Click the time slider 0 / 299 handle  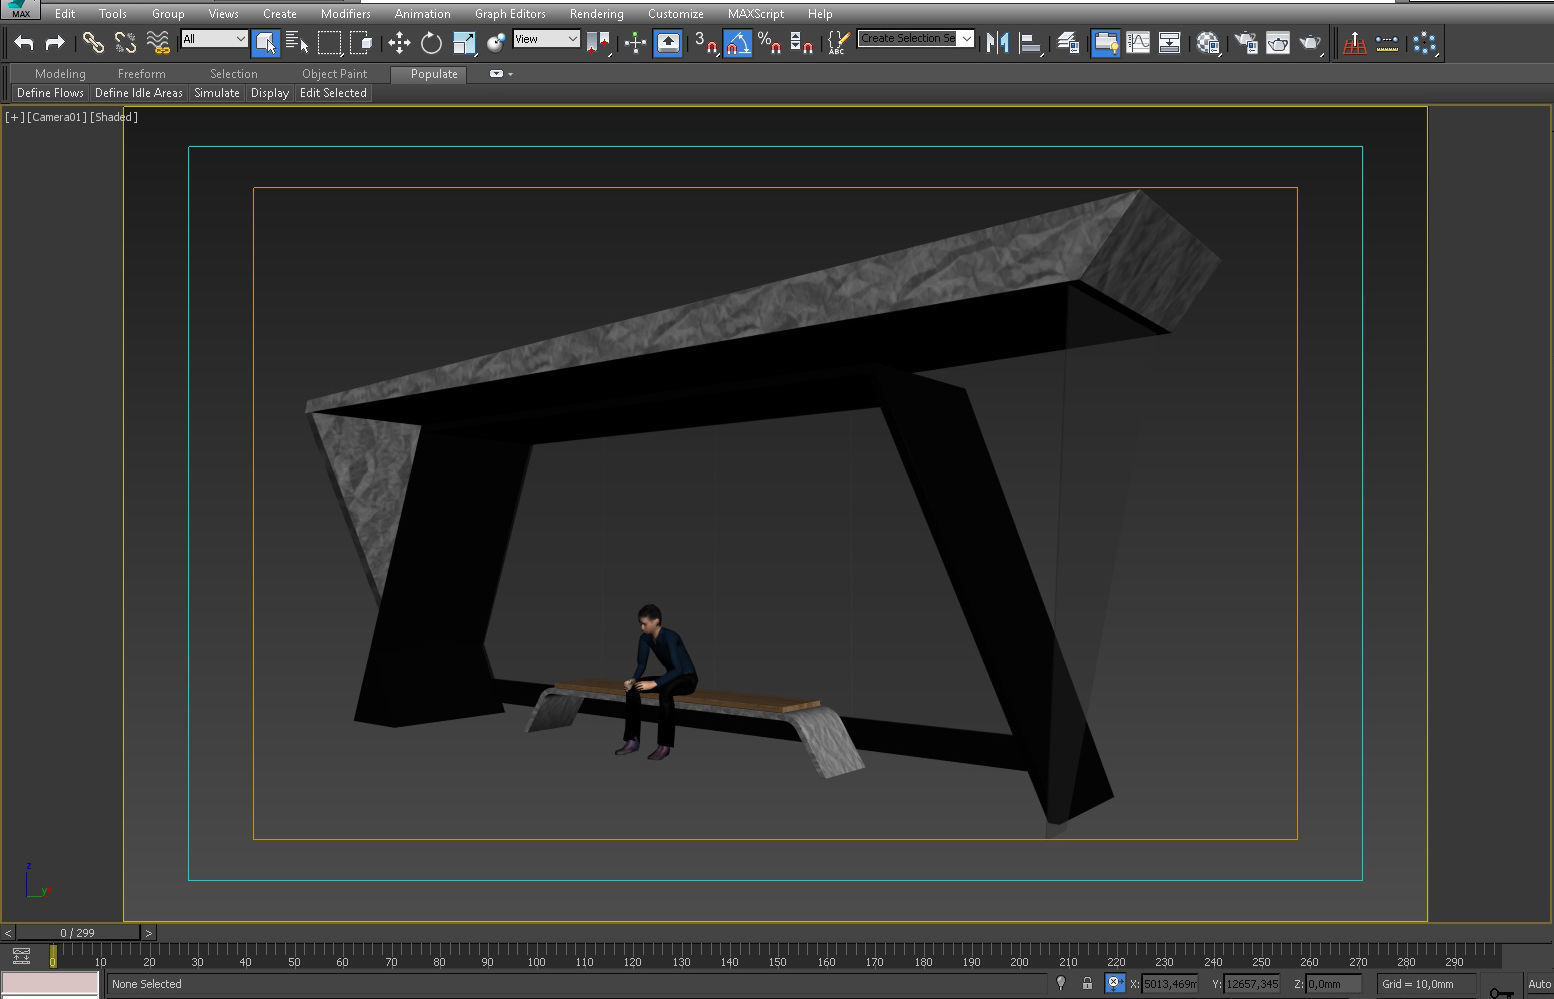click(x=78, y=933)
